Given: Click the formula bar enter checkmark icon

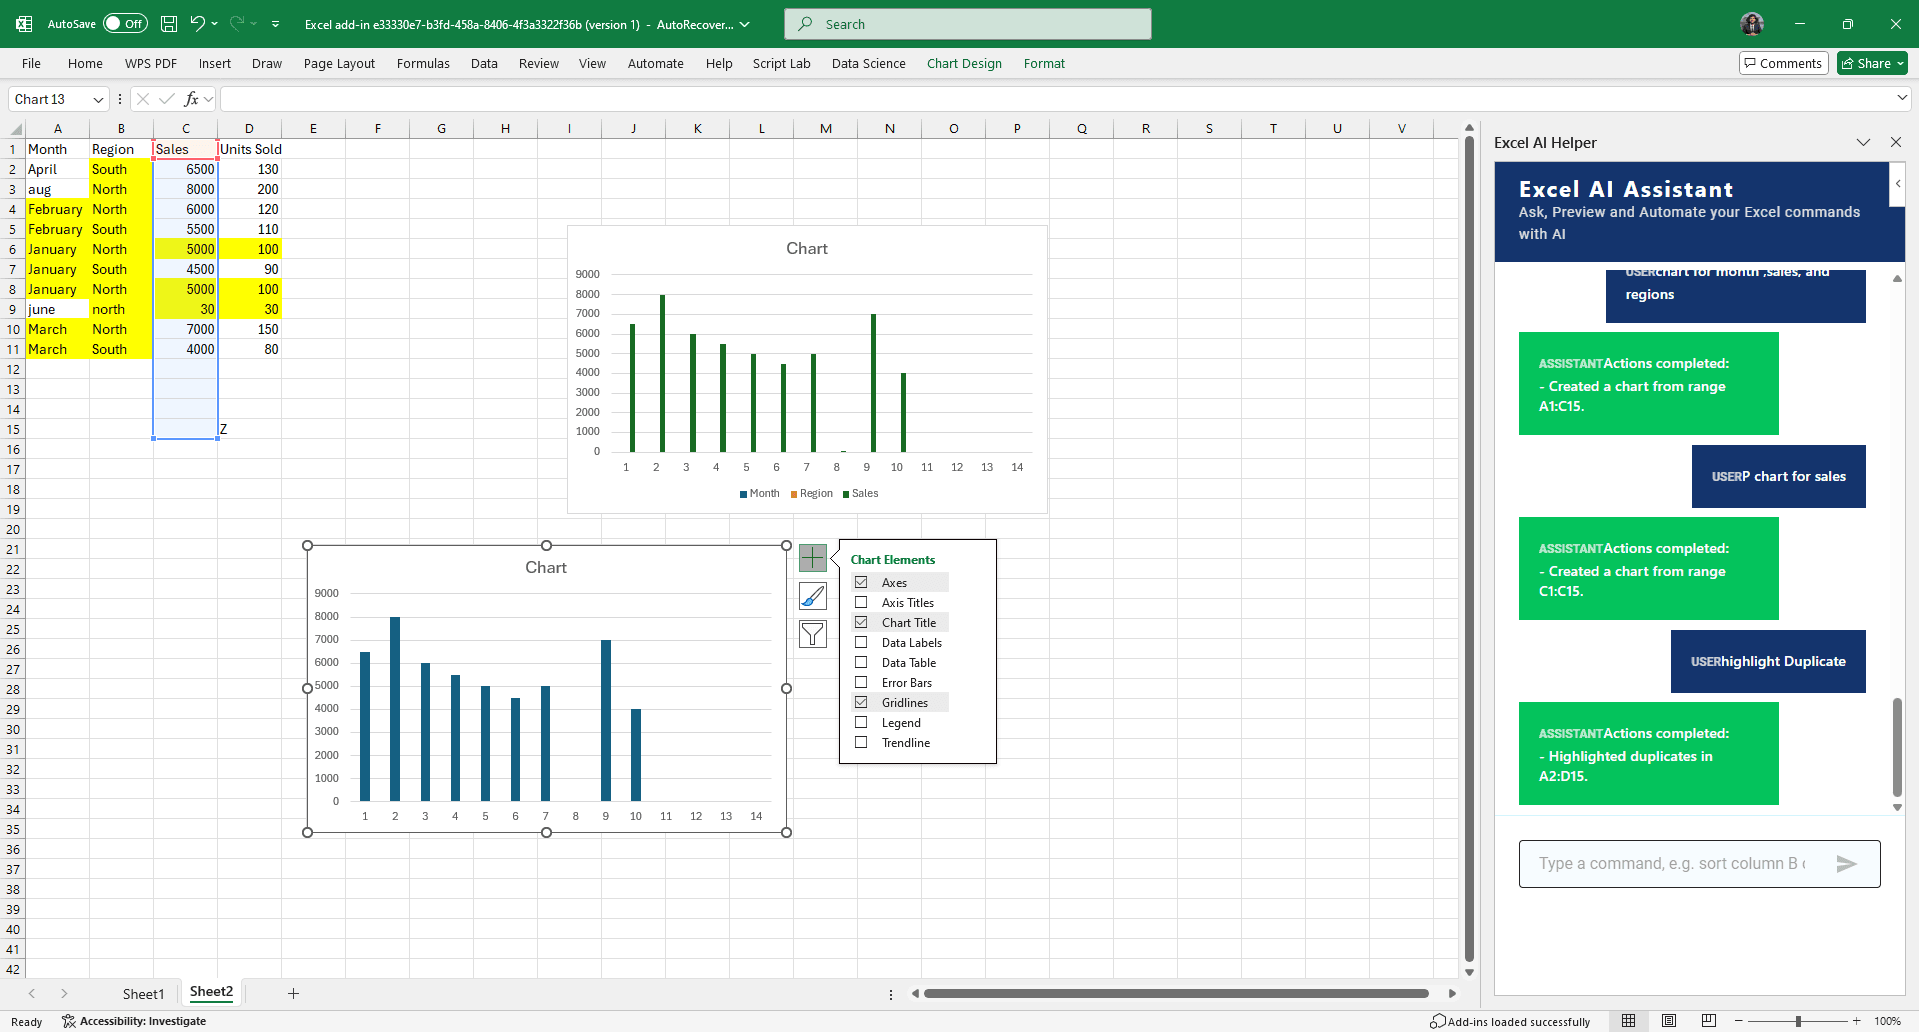Looking at the screenshot, I should pyautogui.click(x=167, y=99).
